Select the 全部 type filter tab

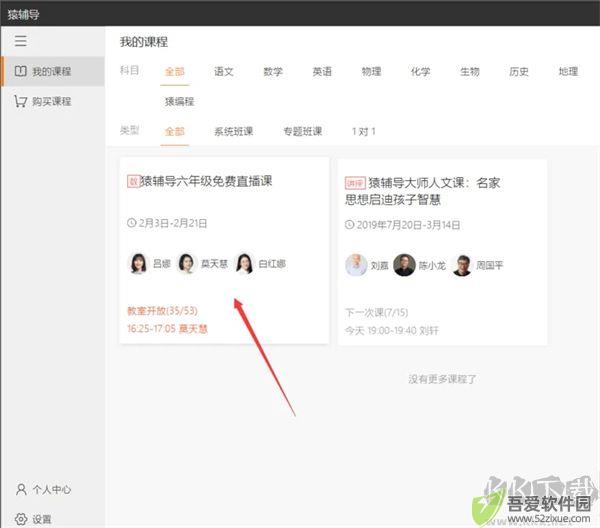(x=174, y=132)
